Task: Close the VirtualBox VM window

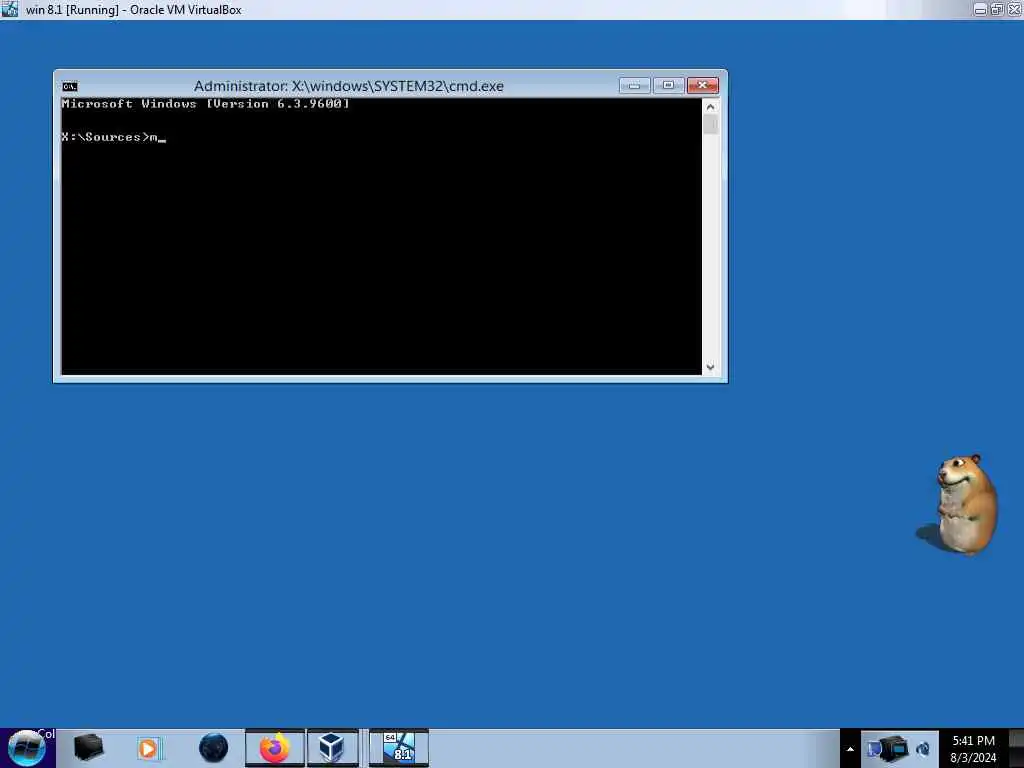Action: pos(1015,10)
